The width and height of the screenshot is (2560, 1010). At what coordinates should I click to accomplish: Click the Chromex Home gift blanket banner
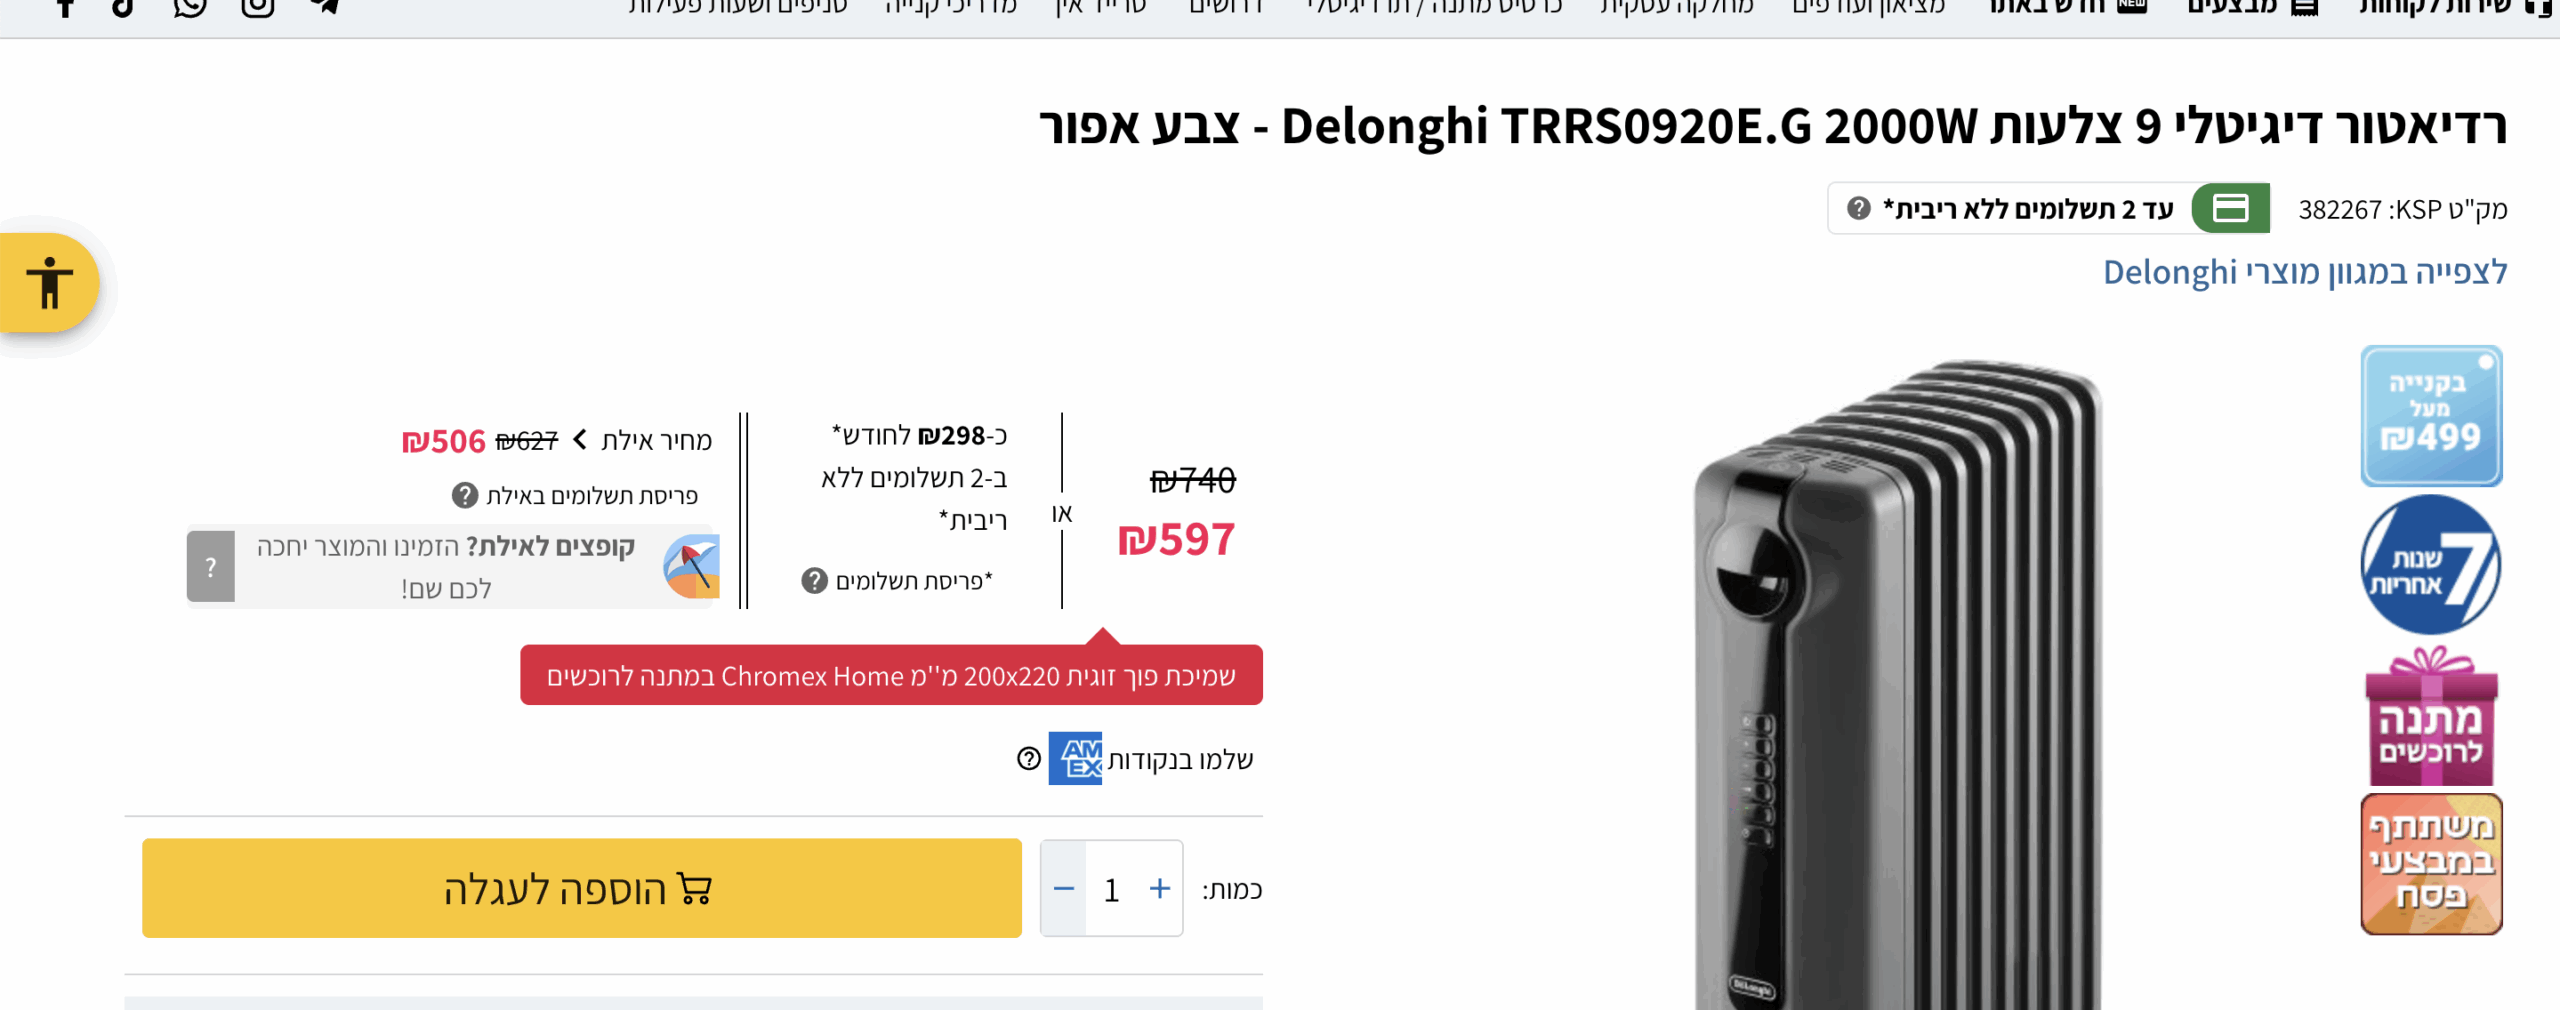coord(891,676)
